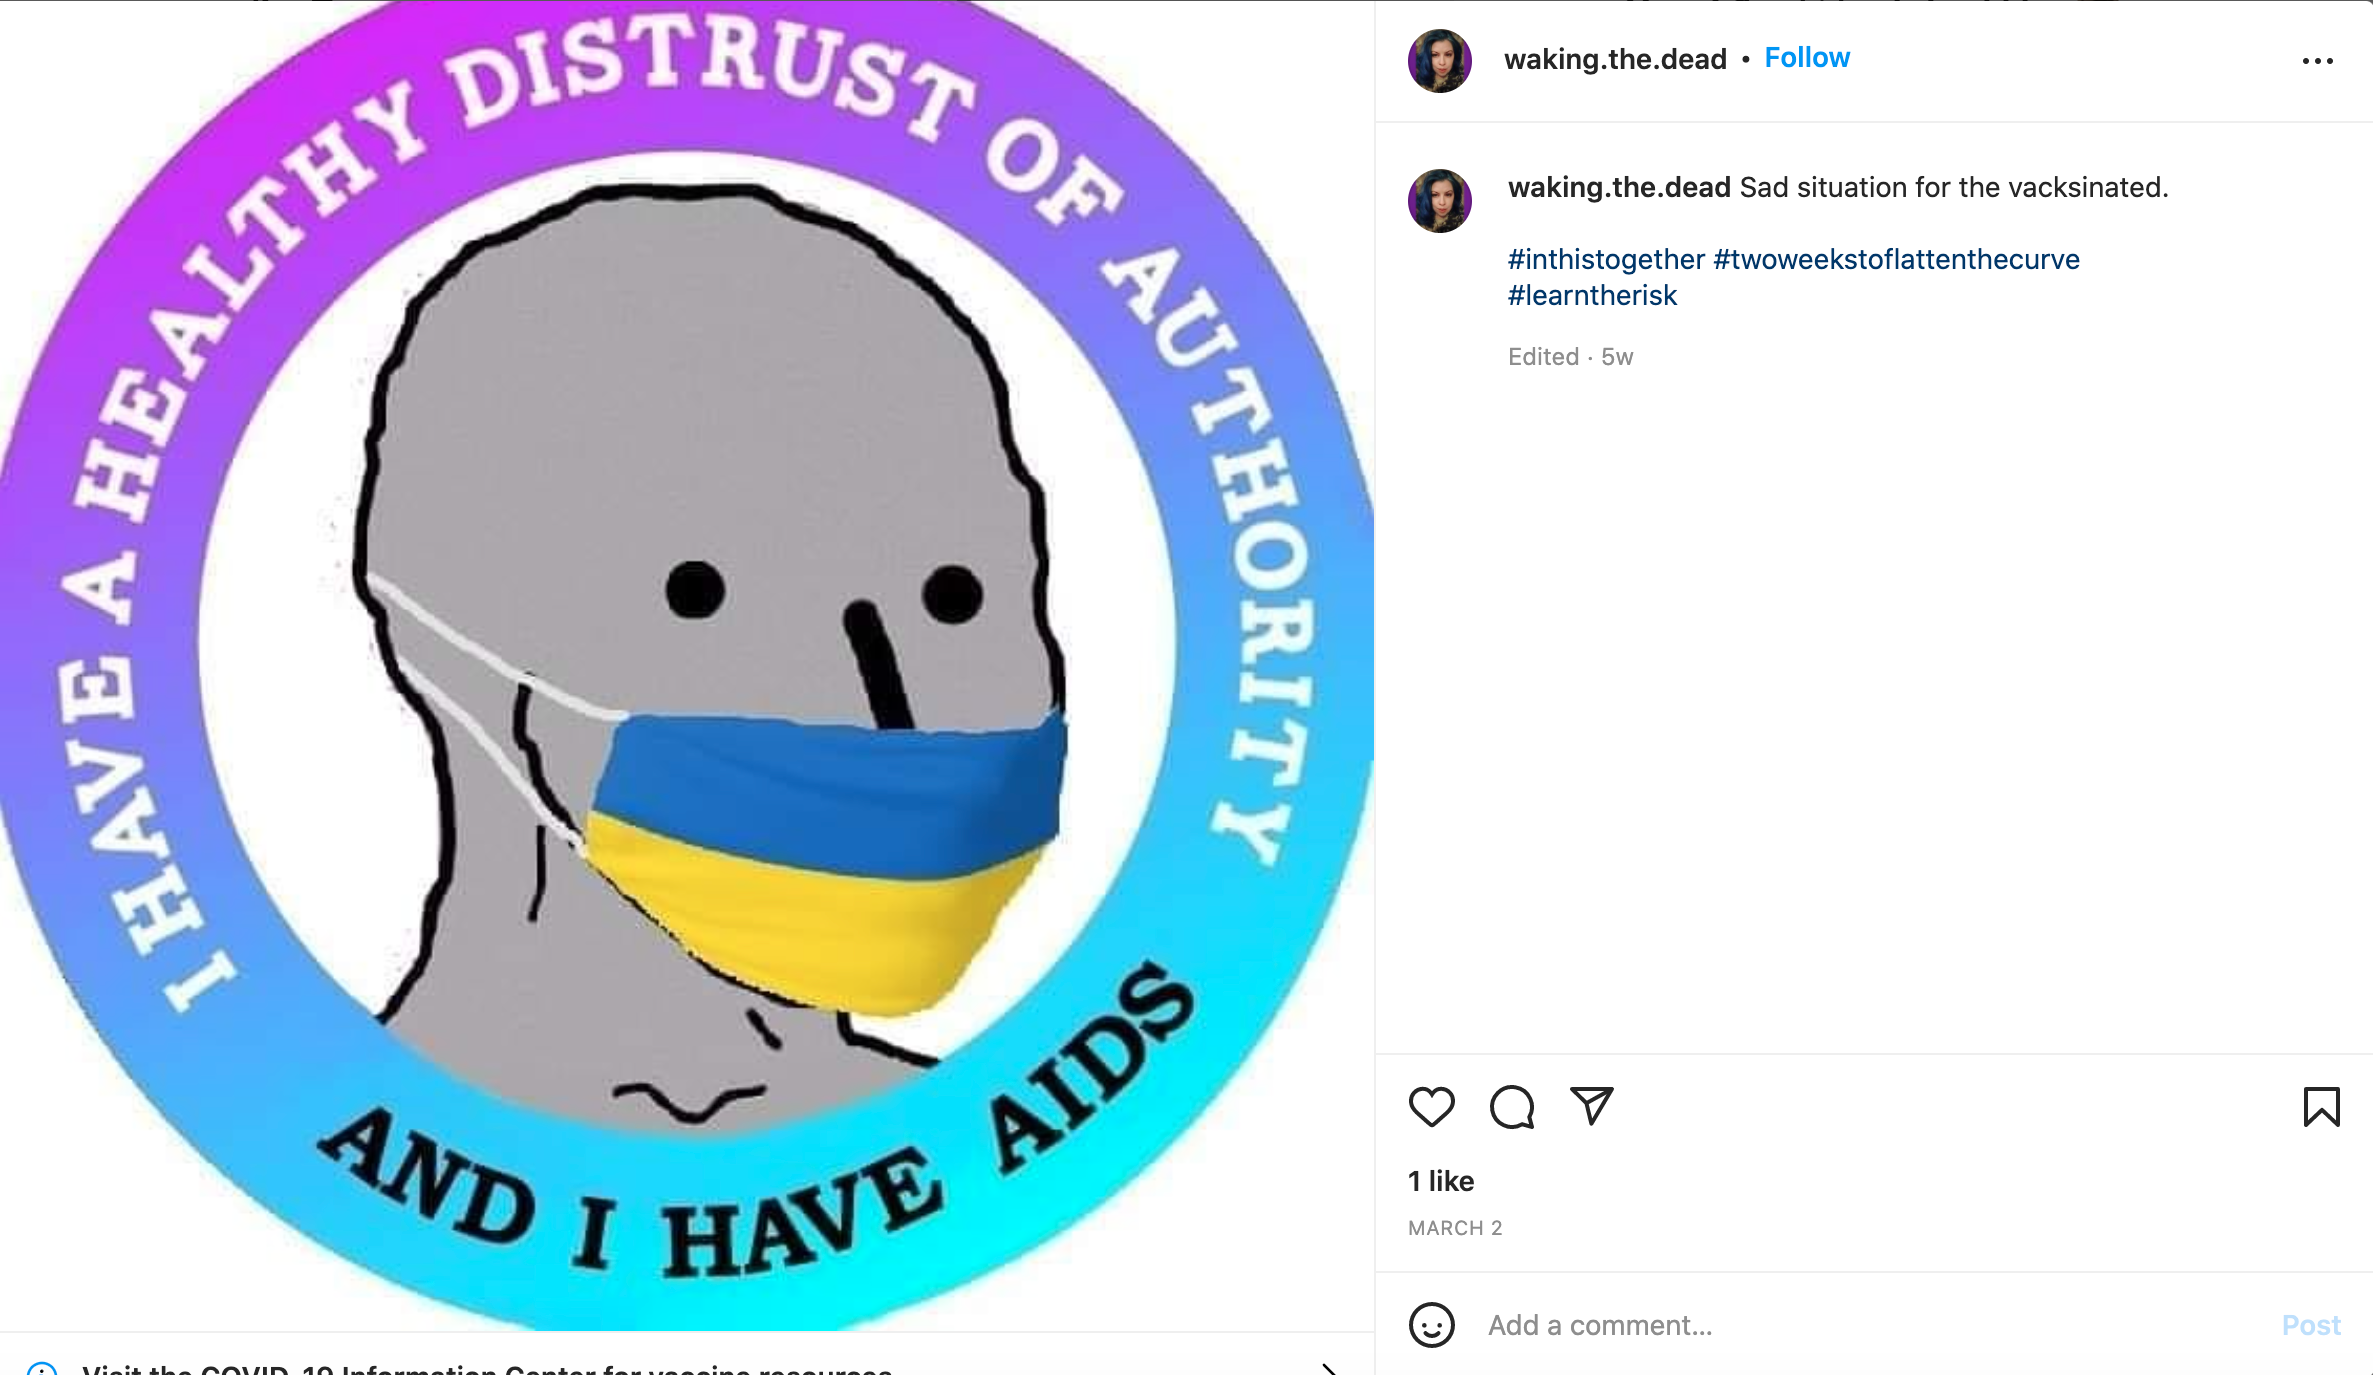Open waking.the.dead username in caption
The height and width of the screenshot is (1375, 2373).
click(1619, 187)
